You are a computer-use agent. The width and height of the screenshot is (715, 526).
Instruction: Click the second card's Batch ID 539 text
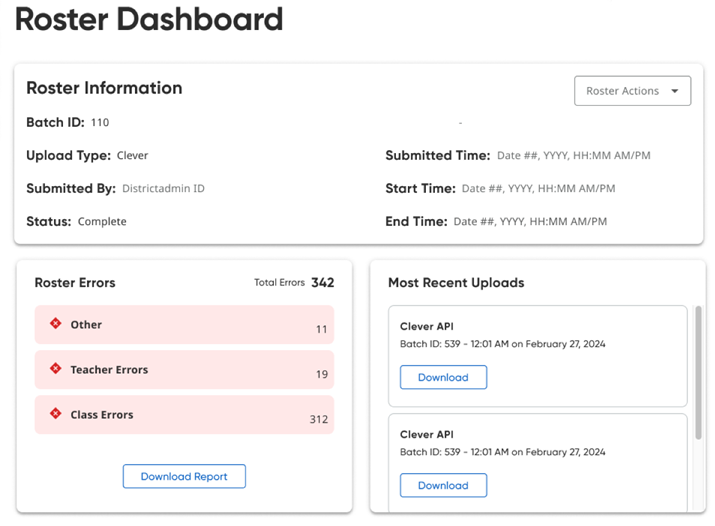point(503,452)
